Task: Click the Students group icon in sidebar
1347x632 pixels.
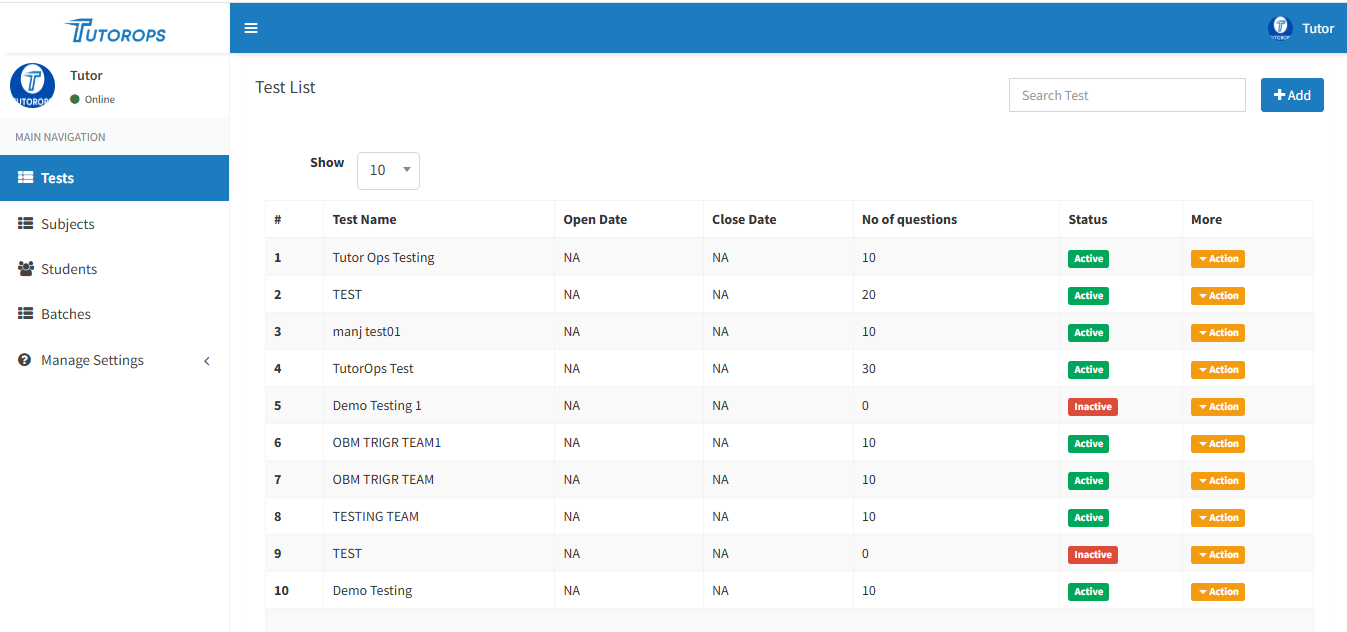Action: tap(26, 269)
